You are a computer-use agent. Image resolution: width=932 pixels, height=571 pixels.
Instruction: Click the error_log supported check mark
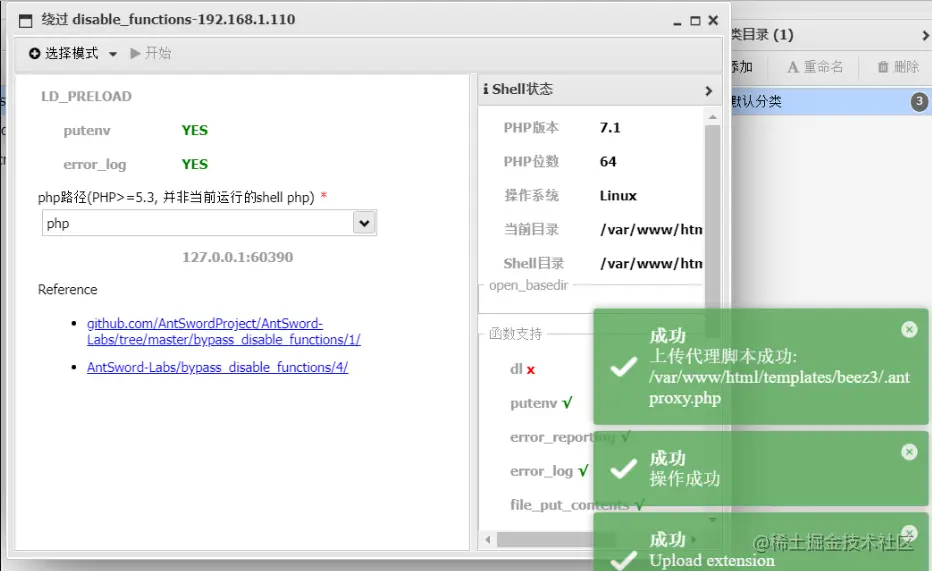point(583,471)
